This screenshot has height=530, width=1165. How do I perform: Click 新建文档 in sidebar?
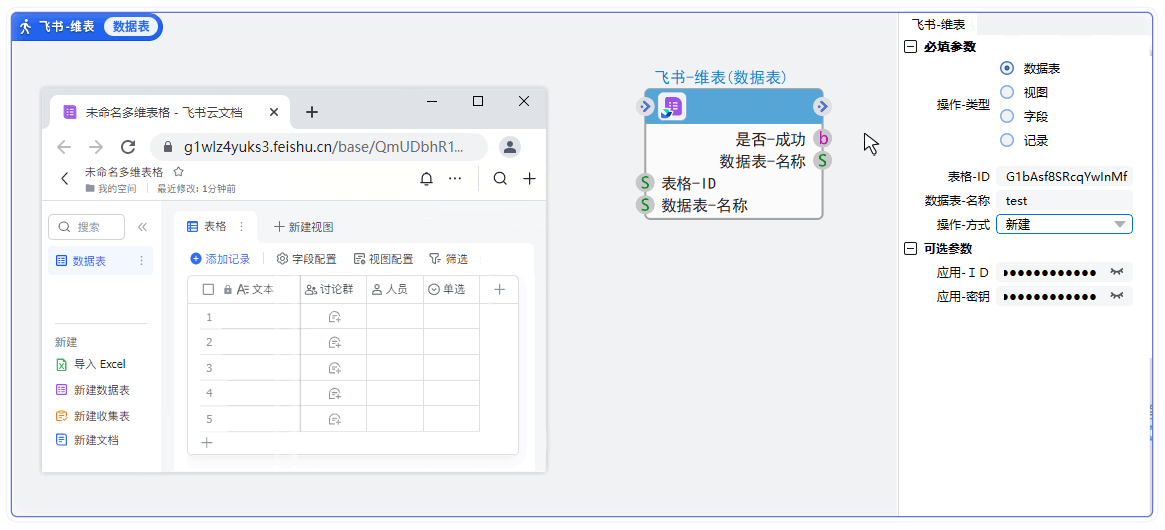click(x=88, y=440)
